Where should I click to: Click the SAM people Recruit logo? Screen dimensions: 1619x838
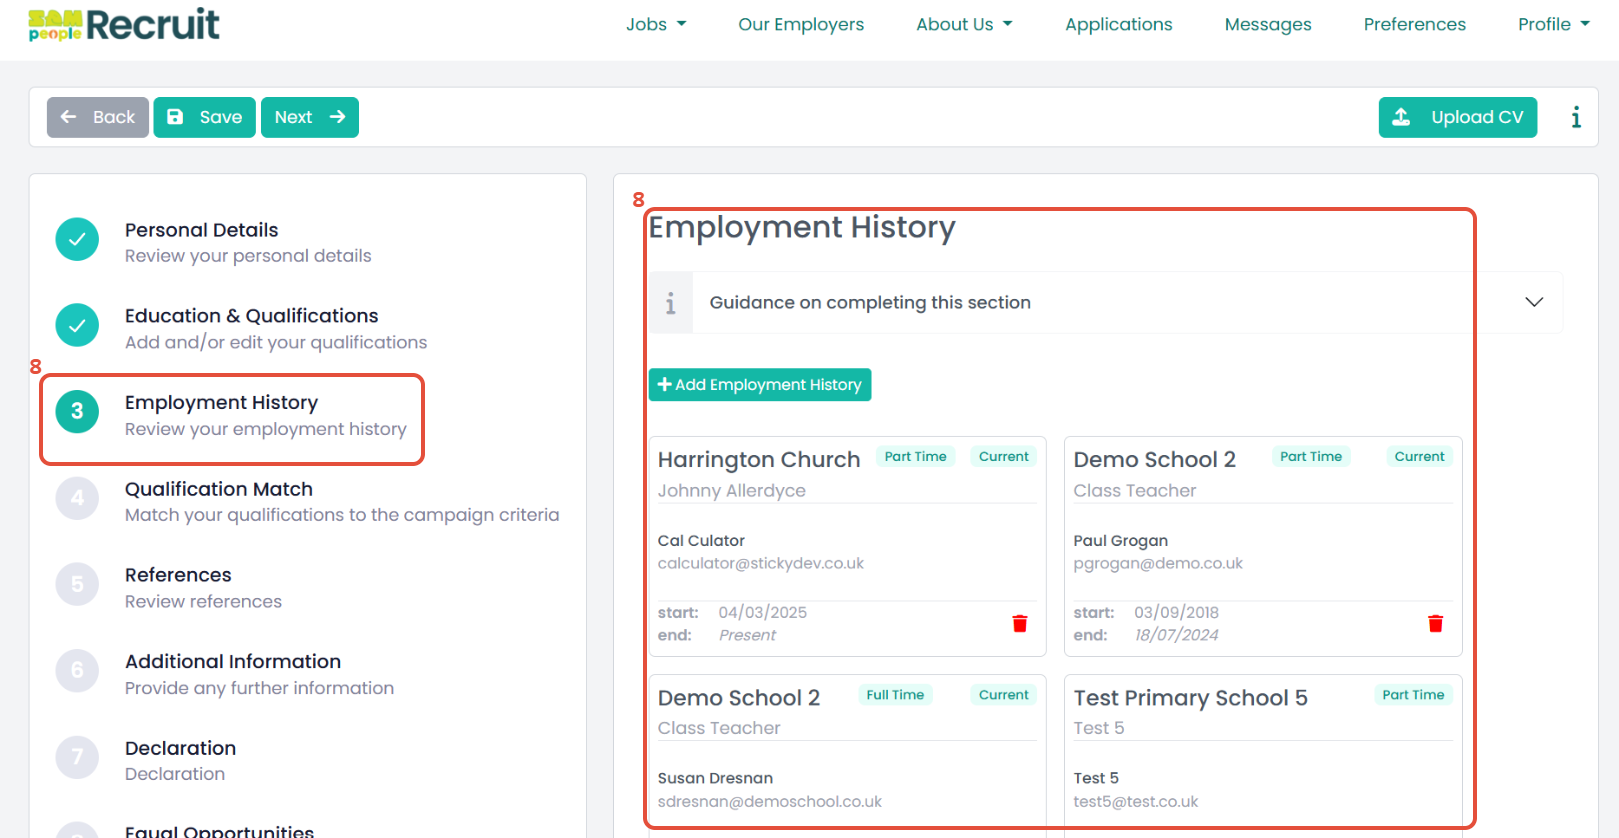click(124, 25)
